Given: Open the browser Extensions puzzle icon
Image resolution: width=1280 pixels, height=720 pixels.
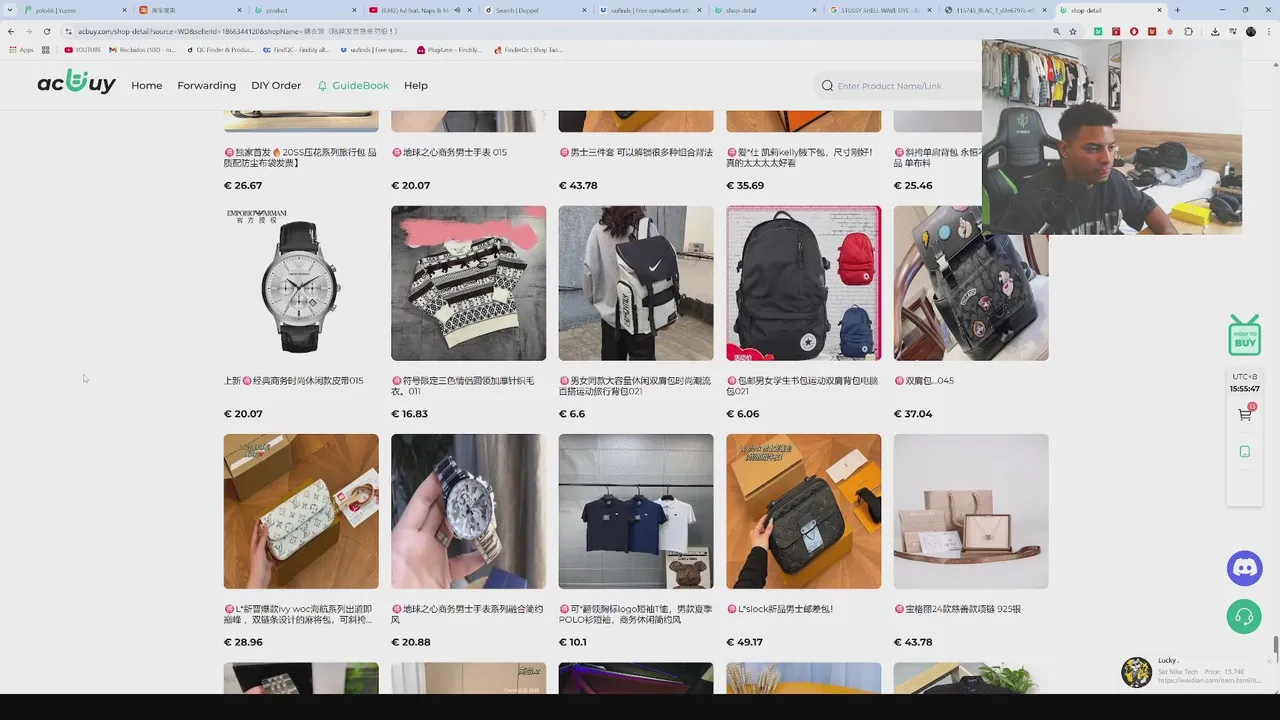Looking at the screenshot, I should 1186,31.
